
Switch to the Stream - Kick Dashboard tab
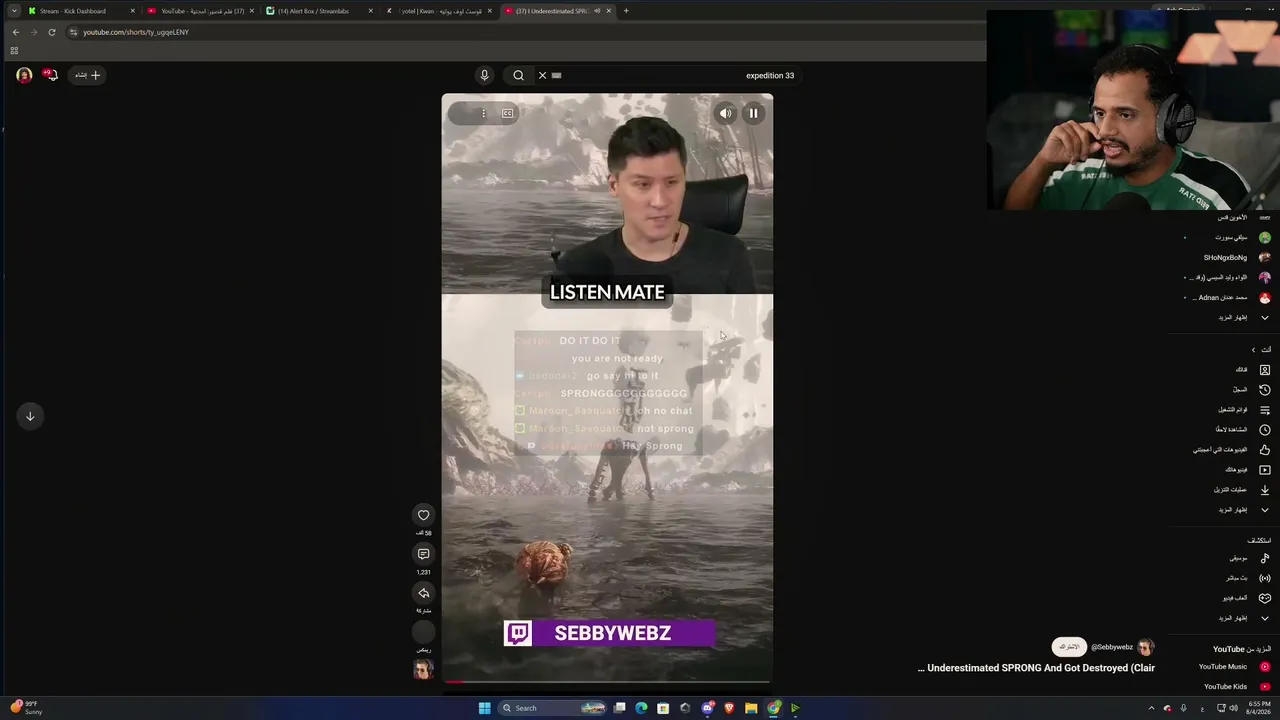pyautogui.click(x=80, y=11)
